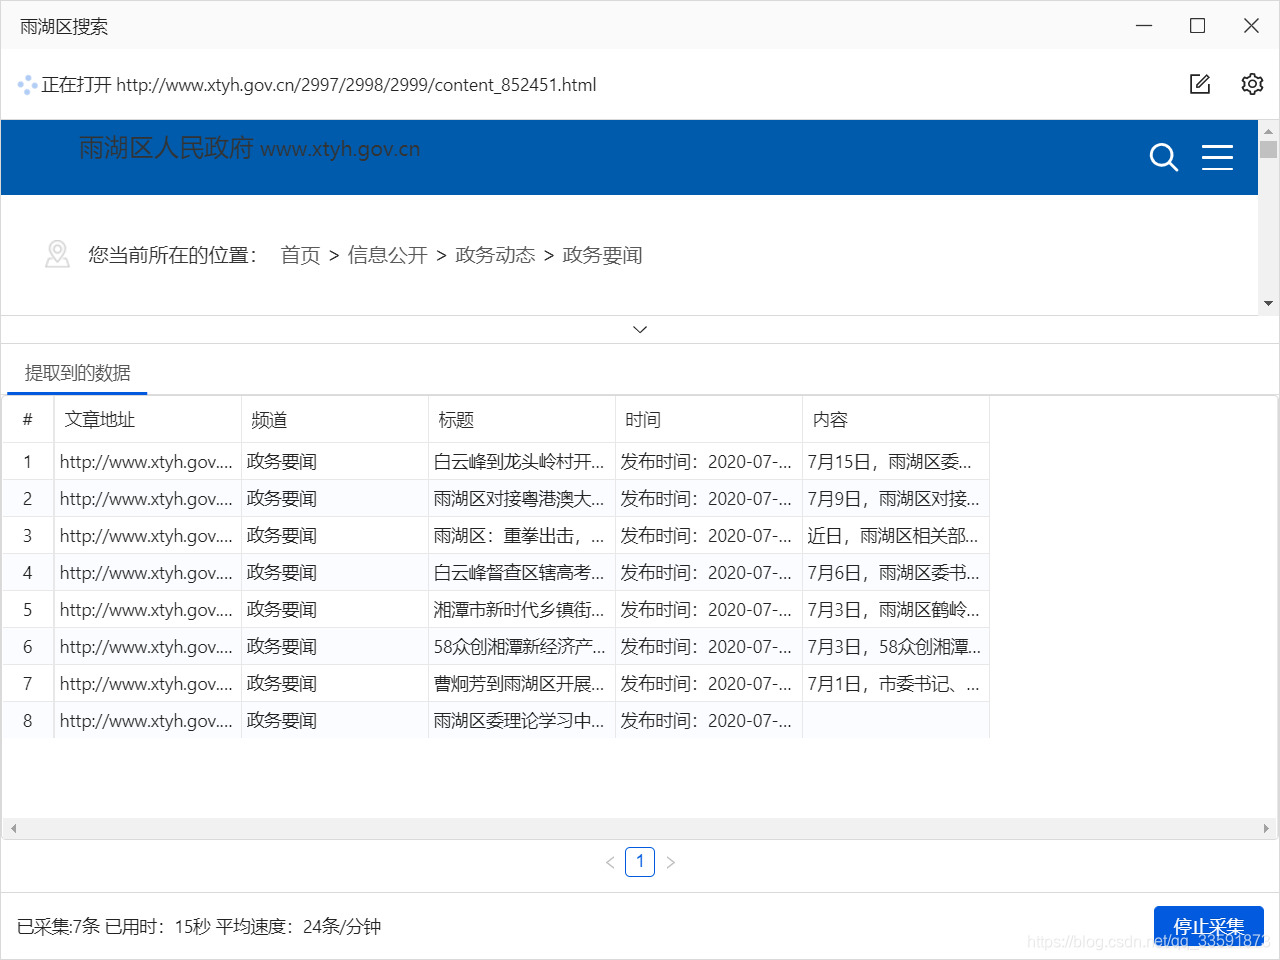The width and height of the screenshot is (1280, 960).
Task: Click the 政务动态 breadcrumb link
Action: point(495,255)
